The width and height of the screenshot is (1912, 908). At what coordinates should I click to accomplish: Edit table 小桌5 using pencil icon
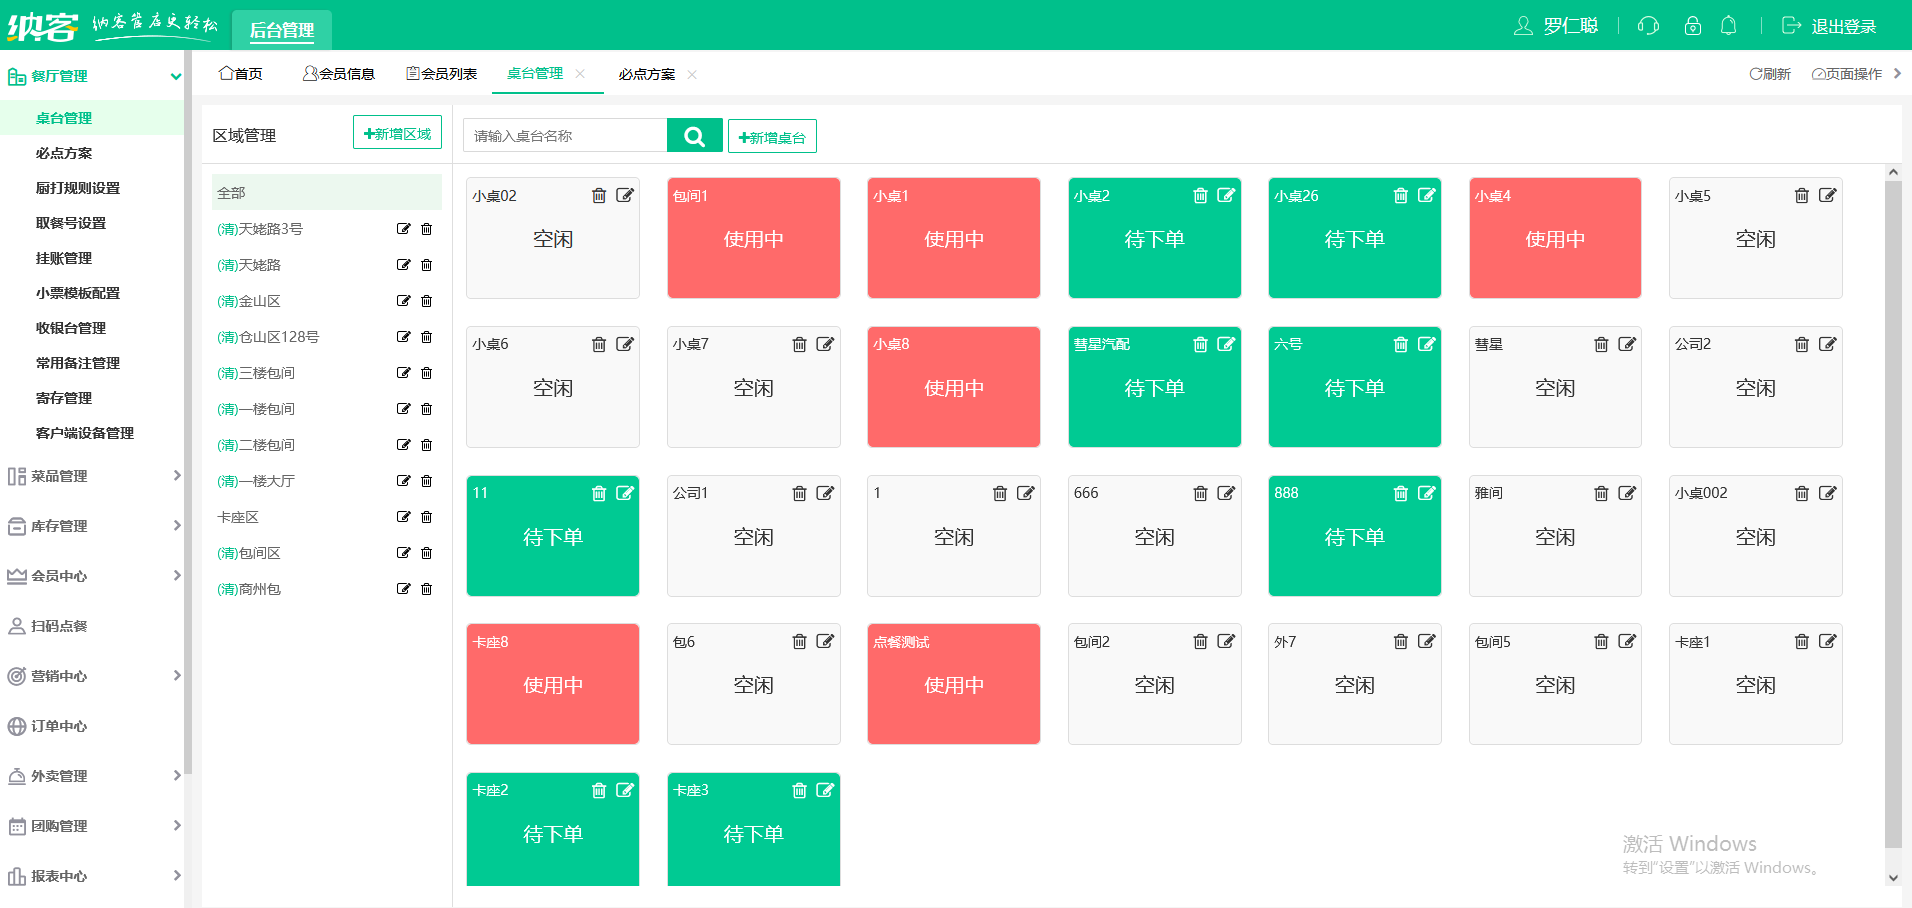[1827, 196]
